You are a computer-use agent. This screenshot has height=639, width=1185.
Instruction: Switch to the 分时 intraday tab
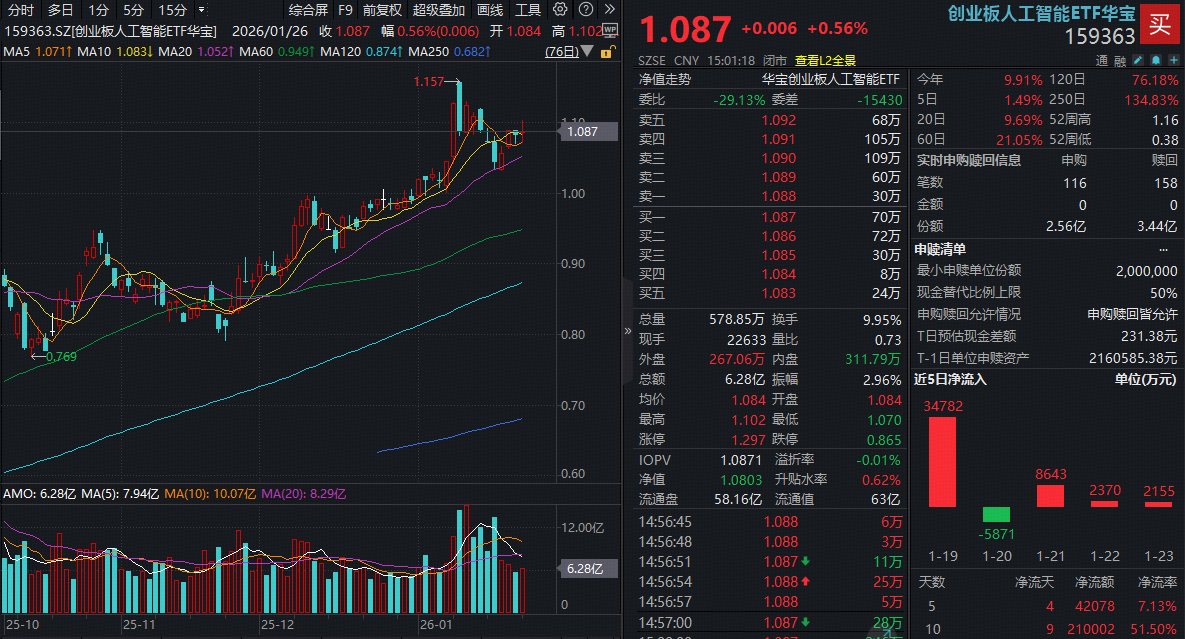point(19,10)
